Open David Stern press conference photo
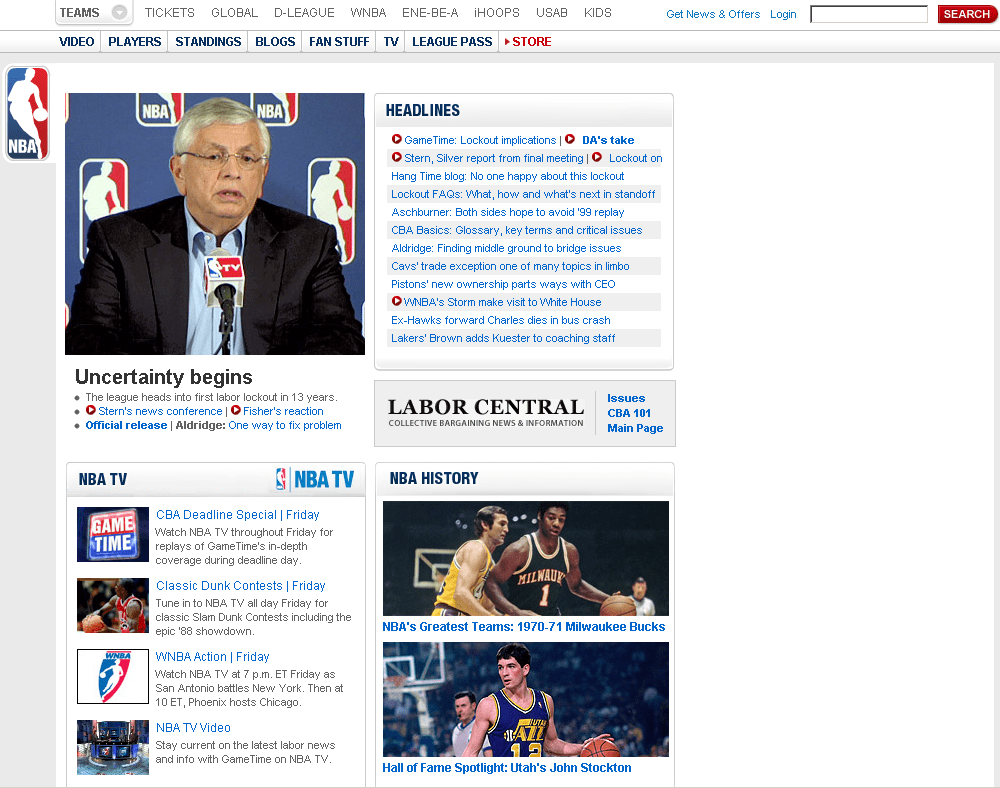1000x788 pixels. click(x=215, y=224)
